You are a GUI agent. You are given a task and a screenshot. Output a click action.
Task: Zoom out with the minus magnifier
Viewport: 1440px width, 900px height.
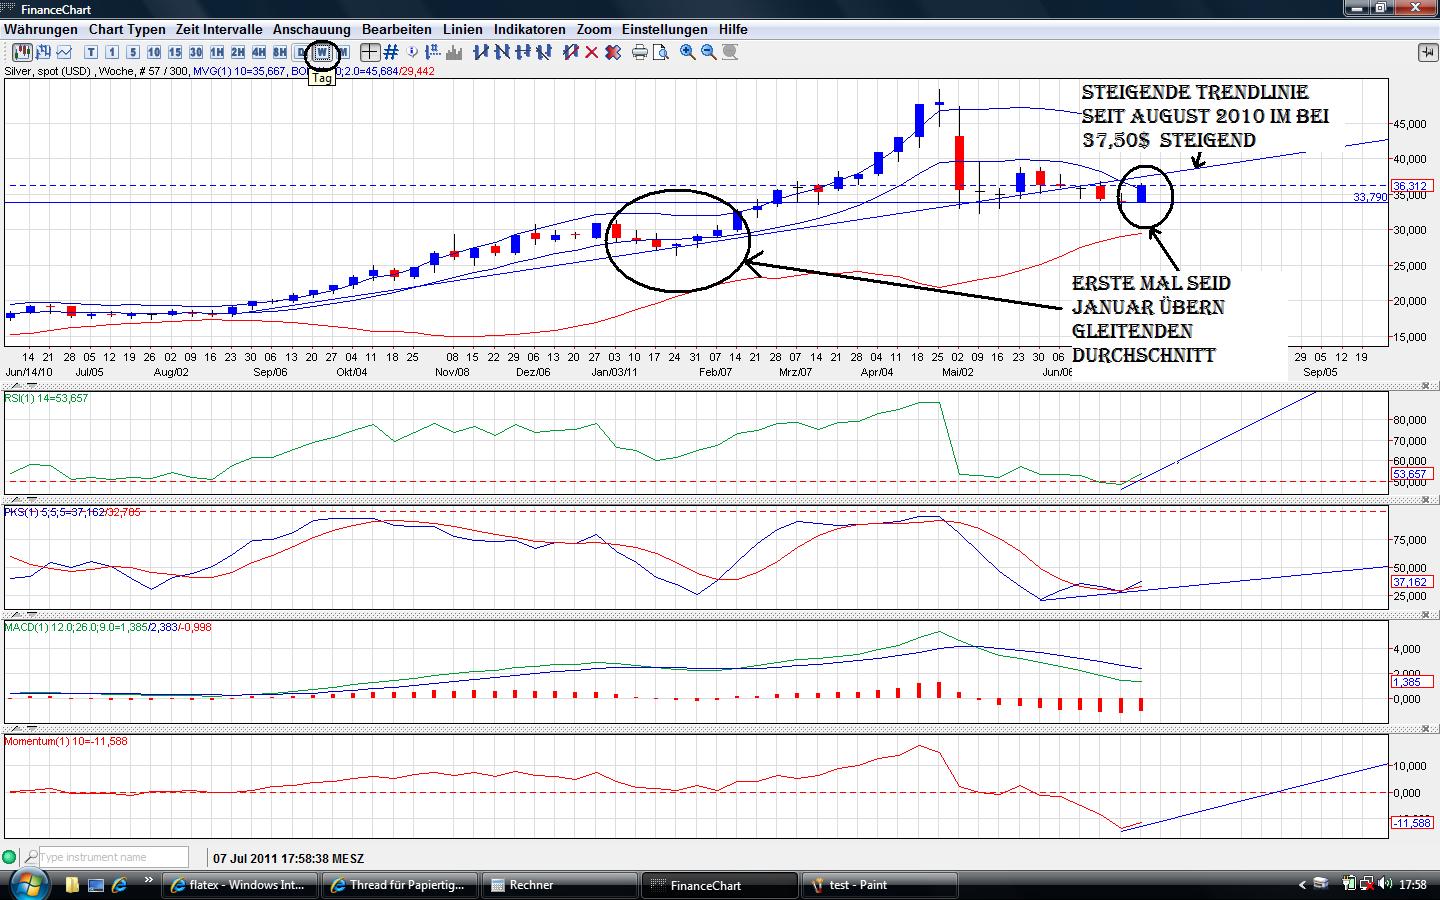[709, 52]
